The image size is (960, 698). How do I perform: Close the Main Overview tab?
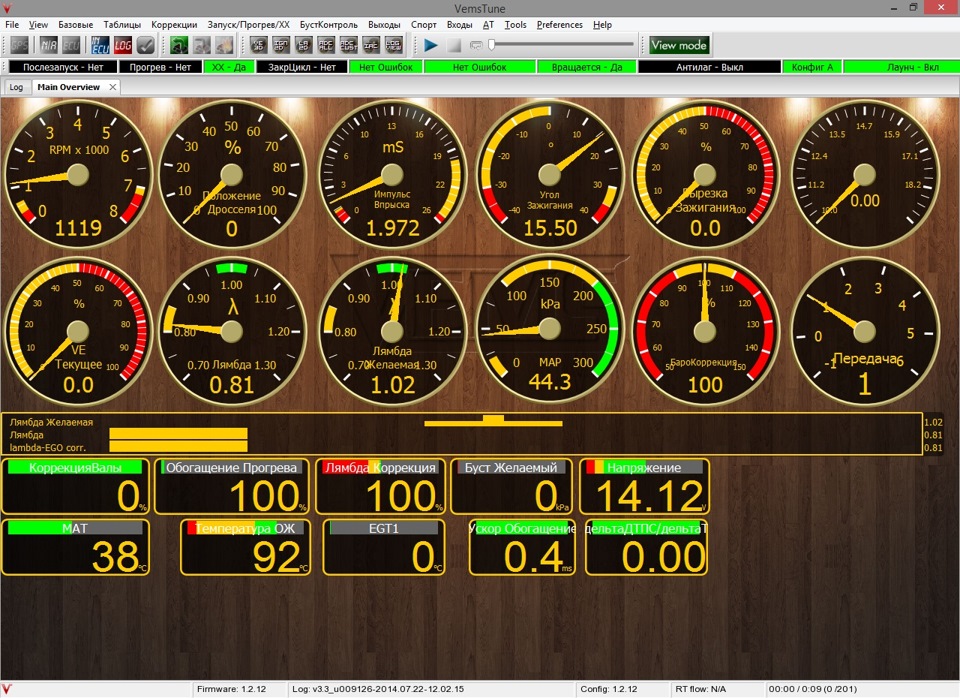click(x=113, y=87)
